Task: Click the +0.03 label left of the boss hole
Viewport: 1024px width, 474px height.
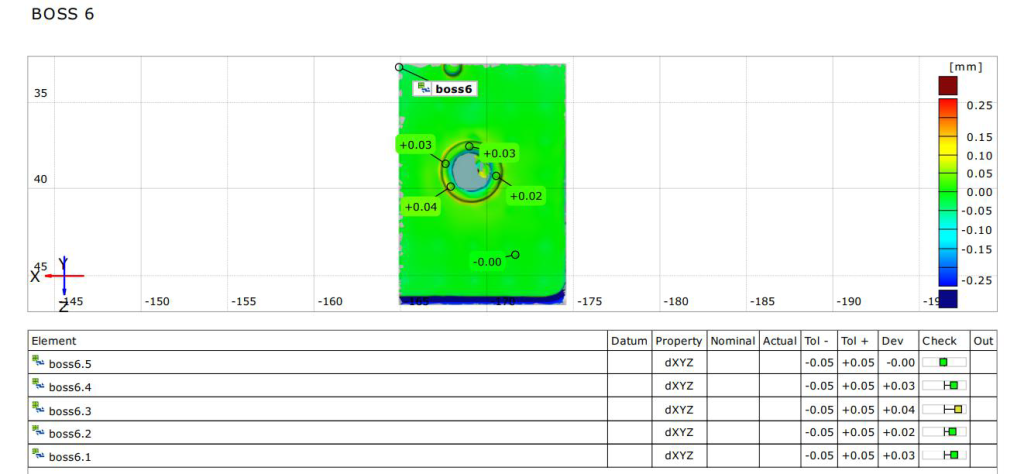Action: [415, 145]
